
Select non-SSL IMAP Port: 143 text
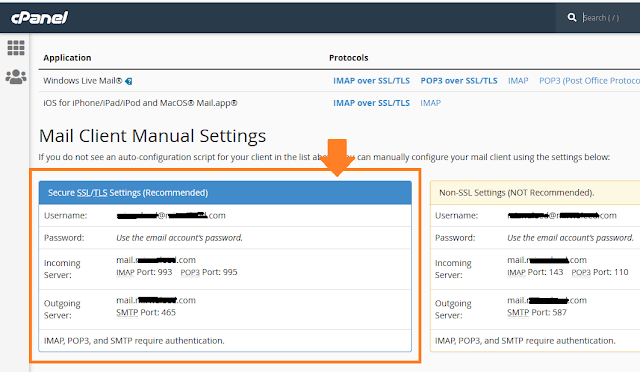pyautogui.click(x=535, y=272)
